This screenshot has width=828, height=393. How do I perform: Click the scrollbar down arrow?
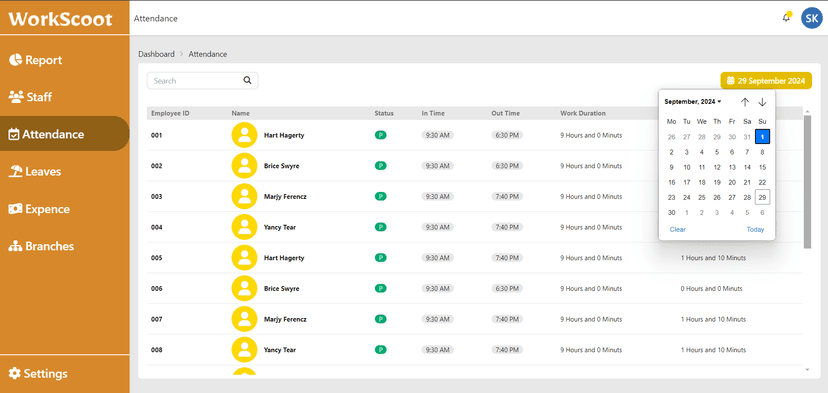[x=807, y=369]
